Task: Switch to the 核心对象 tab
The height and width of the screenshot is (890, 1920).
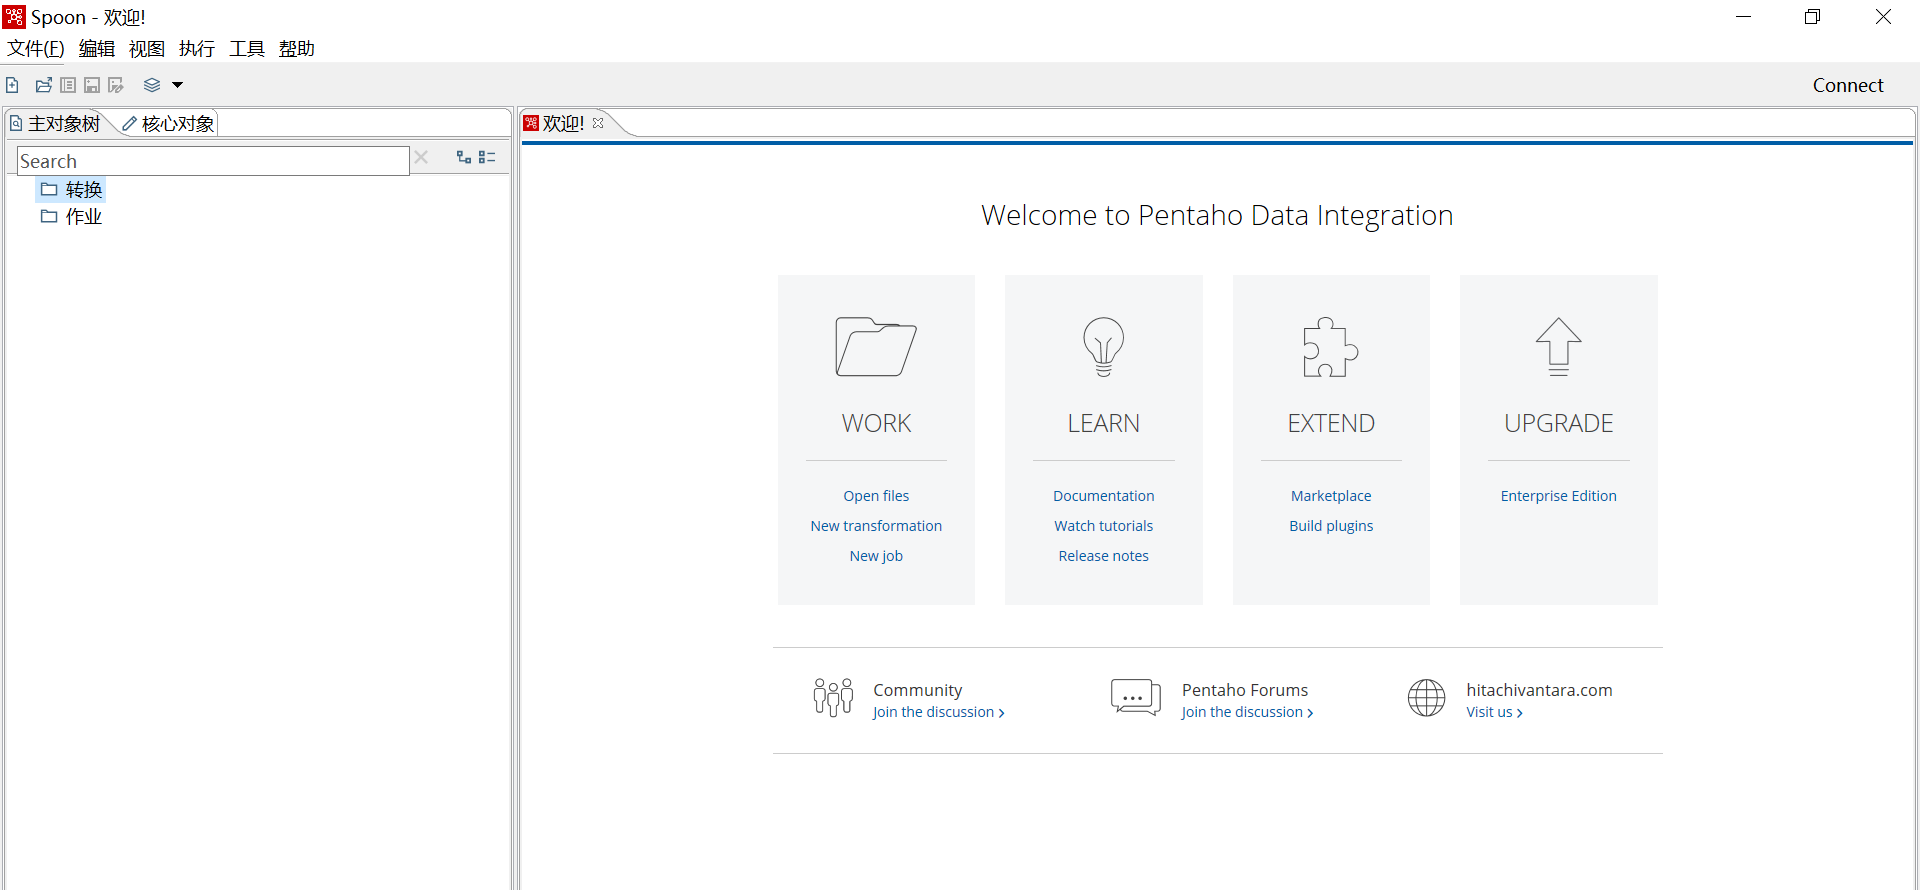Action: (x=168, y=123)
